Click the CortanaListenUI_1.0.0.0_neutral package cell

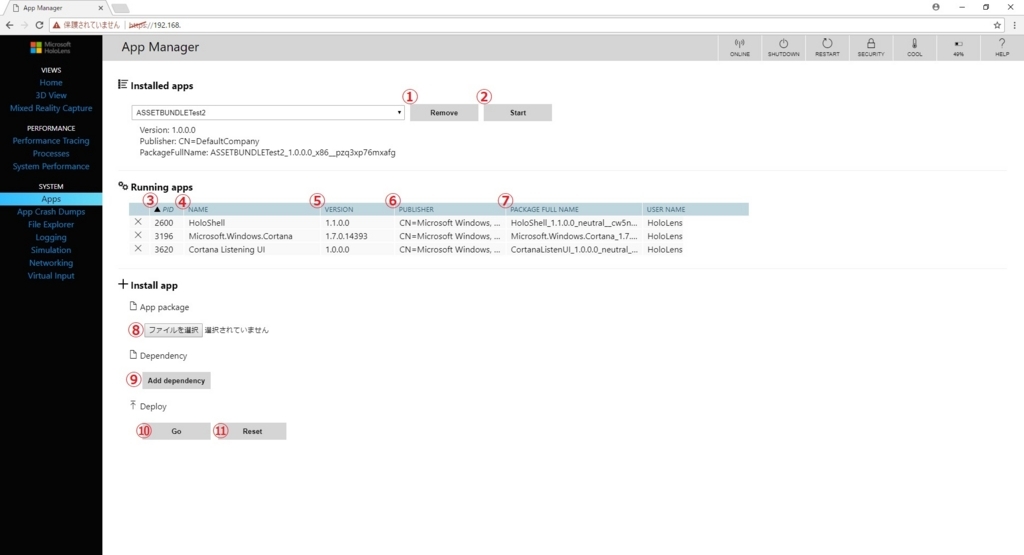573,249
